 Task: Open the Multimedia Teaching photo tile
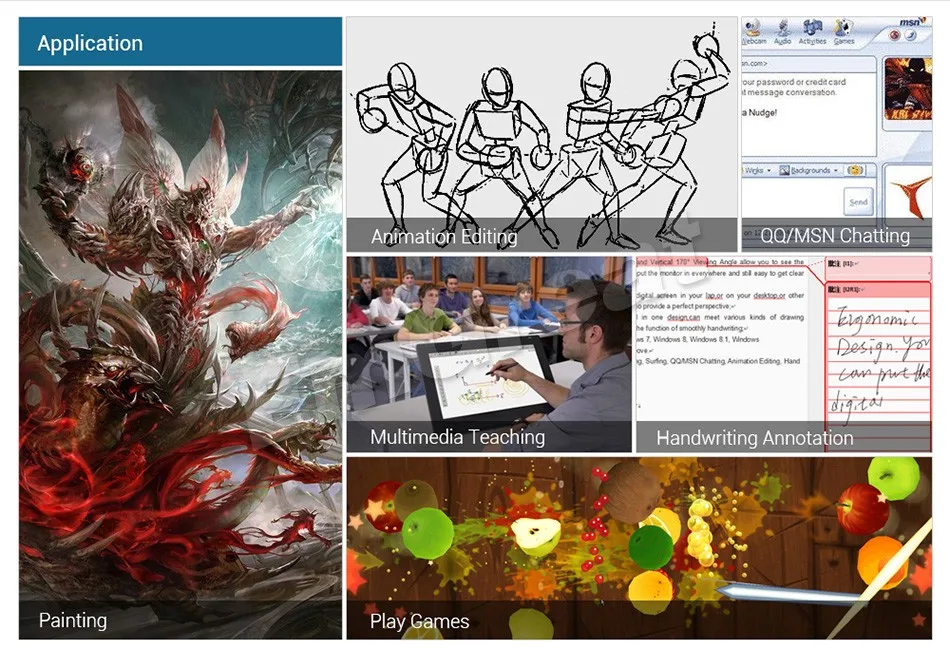(x=489, y=354)
